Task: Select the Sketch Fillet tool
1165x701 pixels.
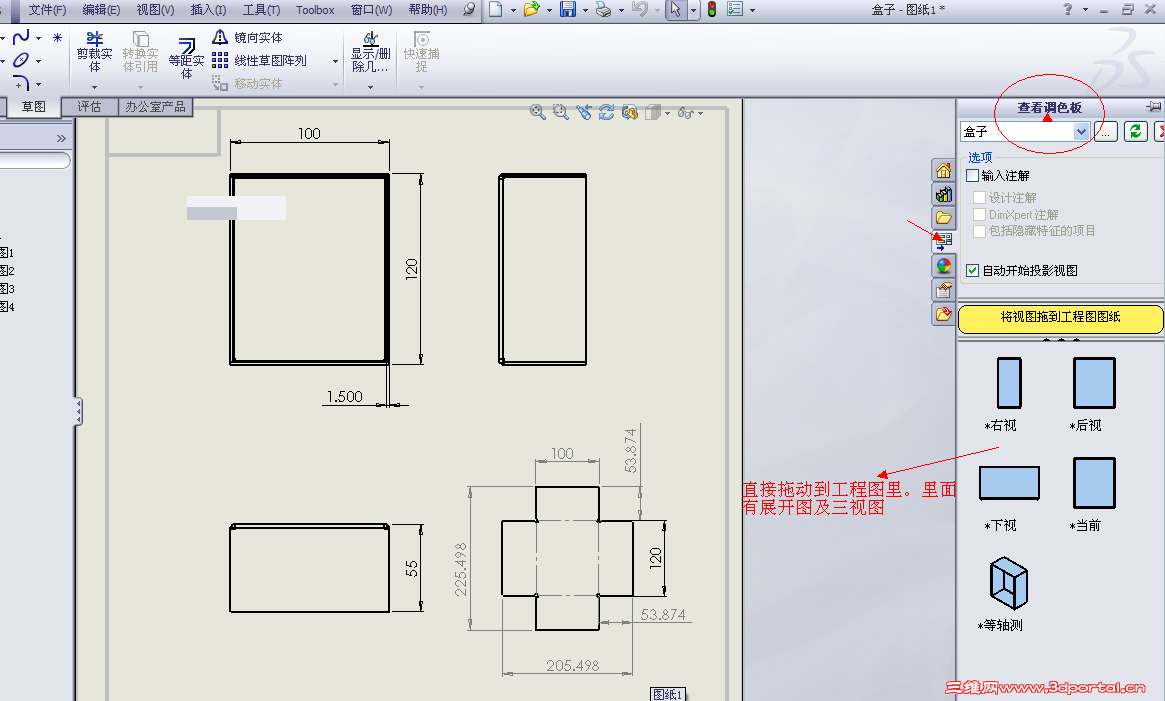Action: click(21, 83)
